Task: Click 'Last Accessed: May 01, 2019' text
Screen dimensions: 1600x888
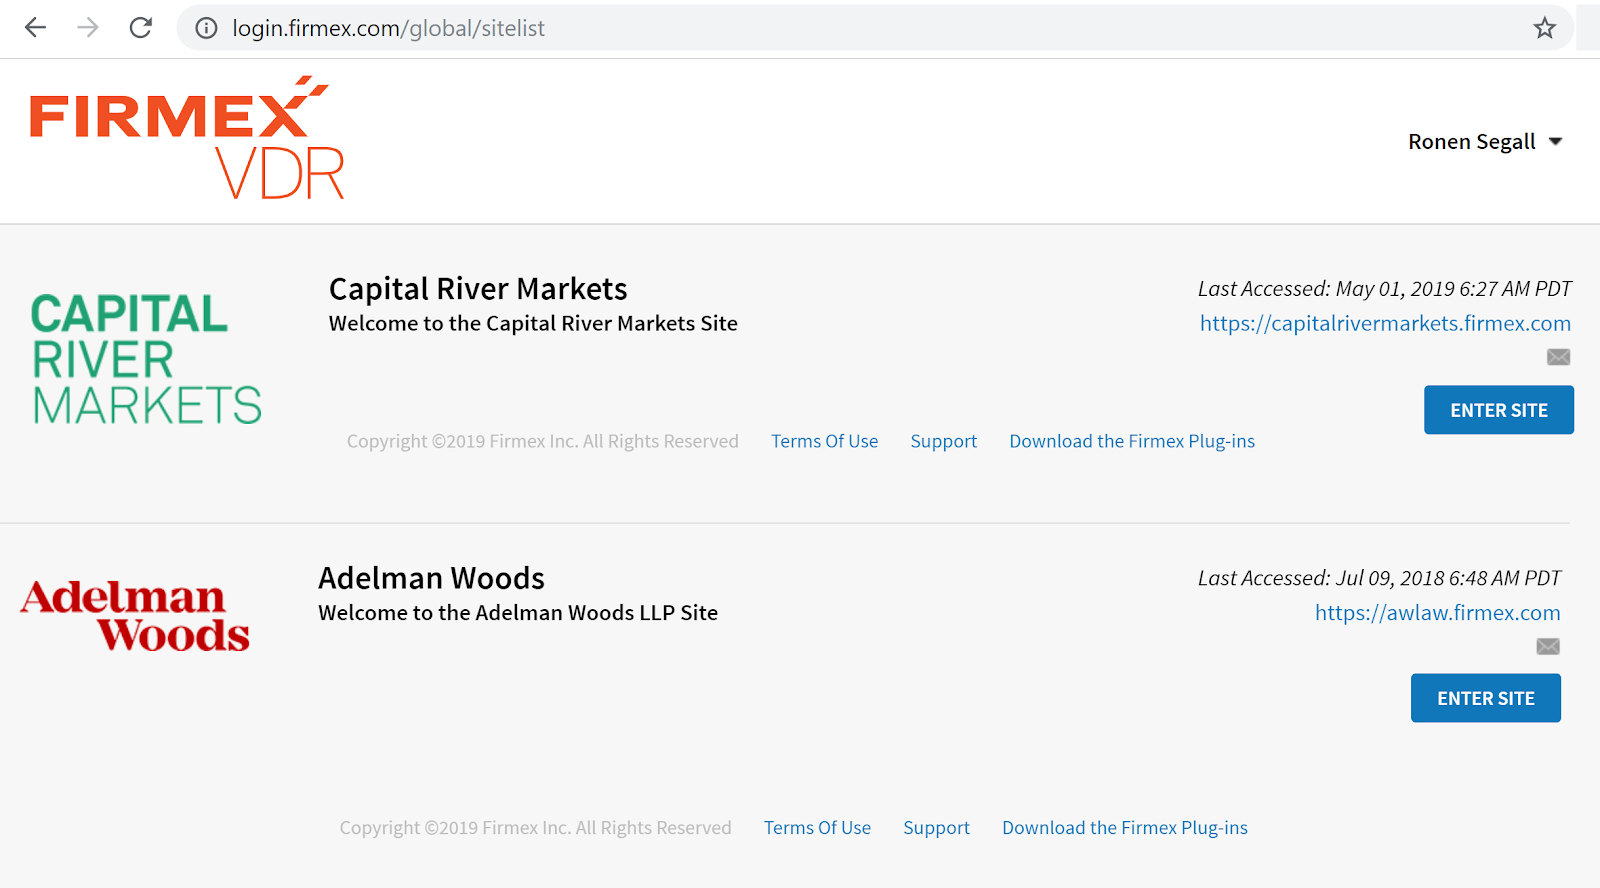Action: click(x=1385, y=289)
